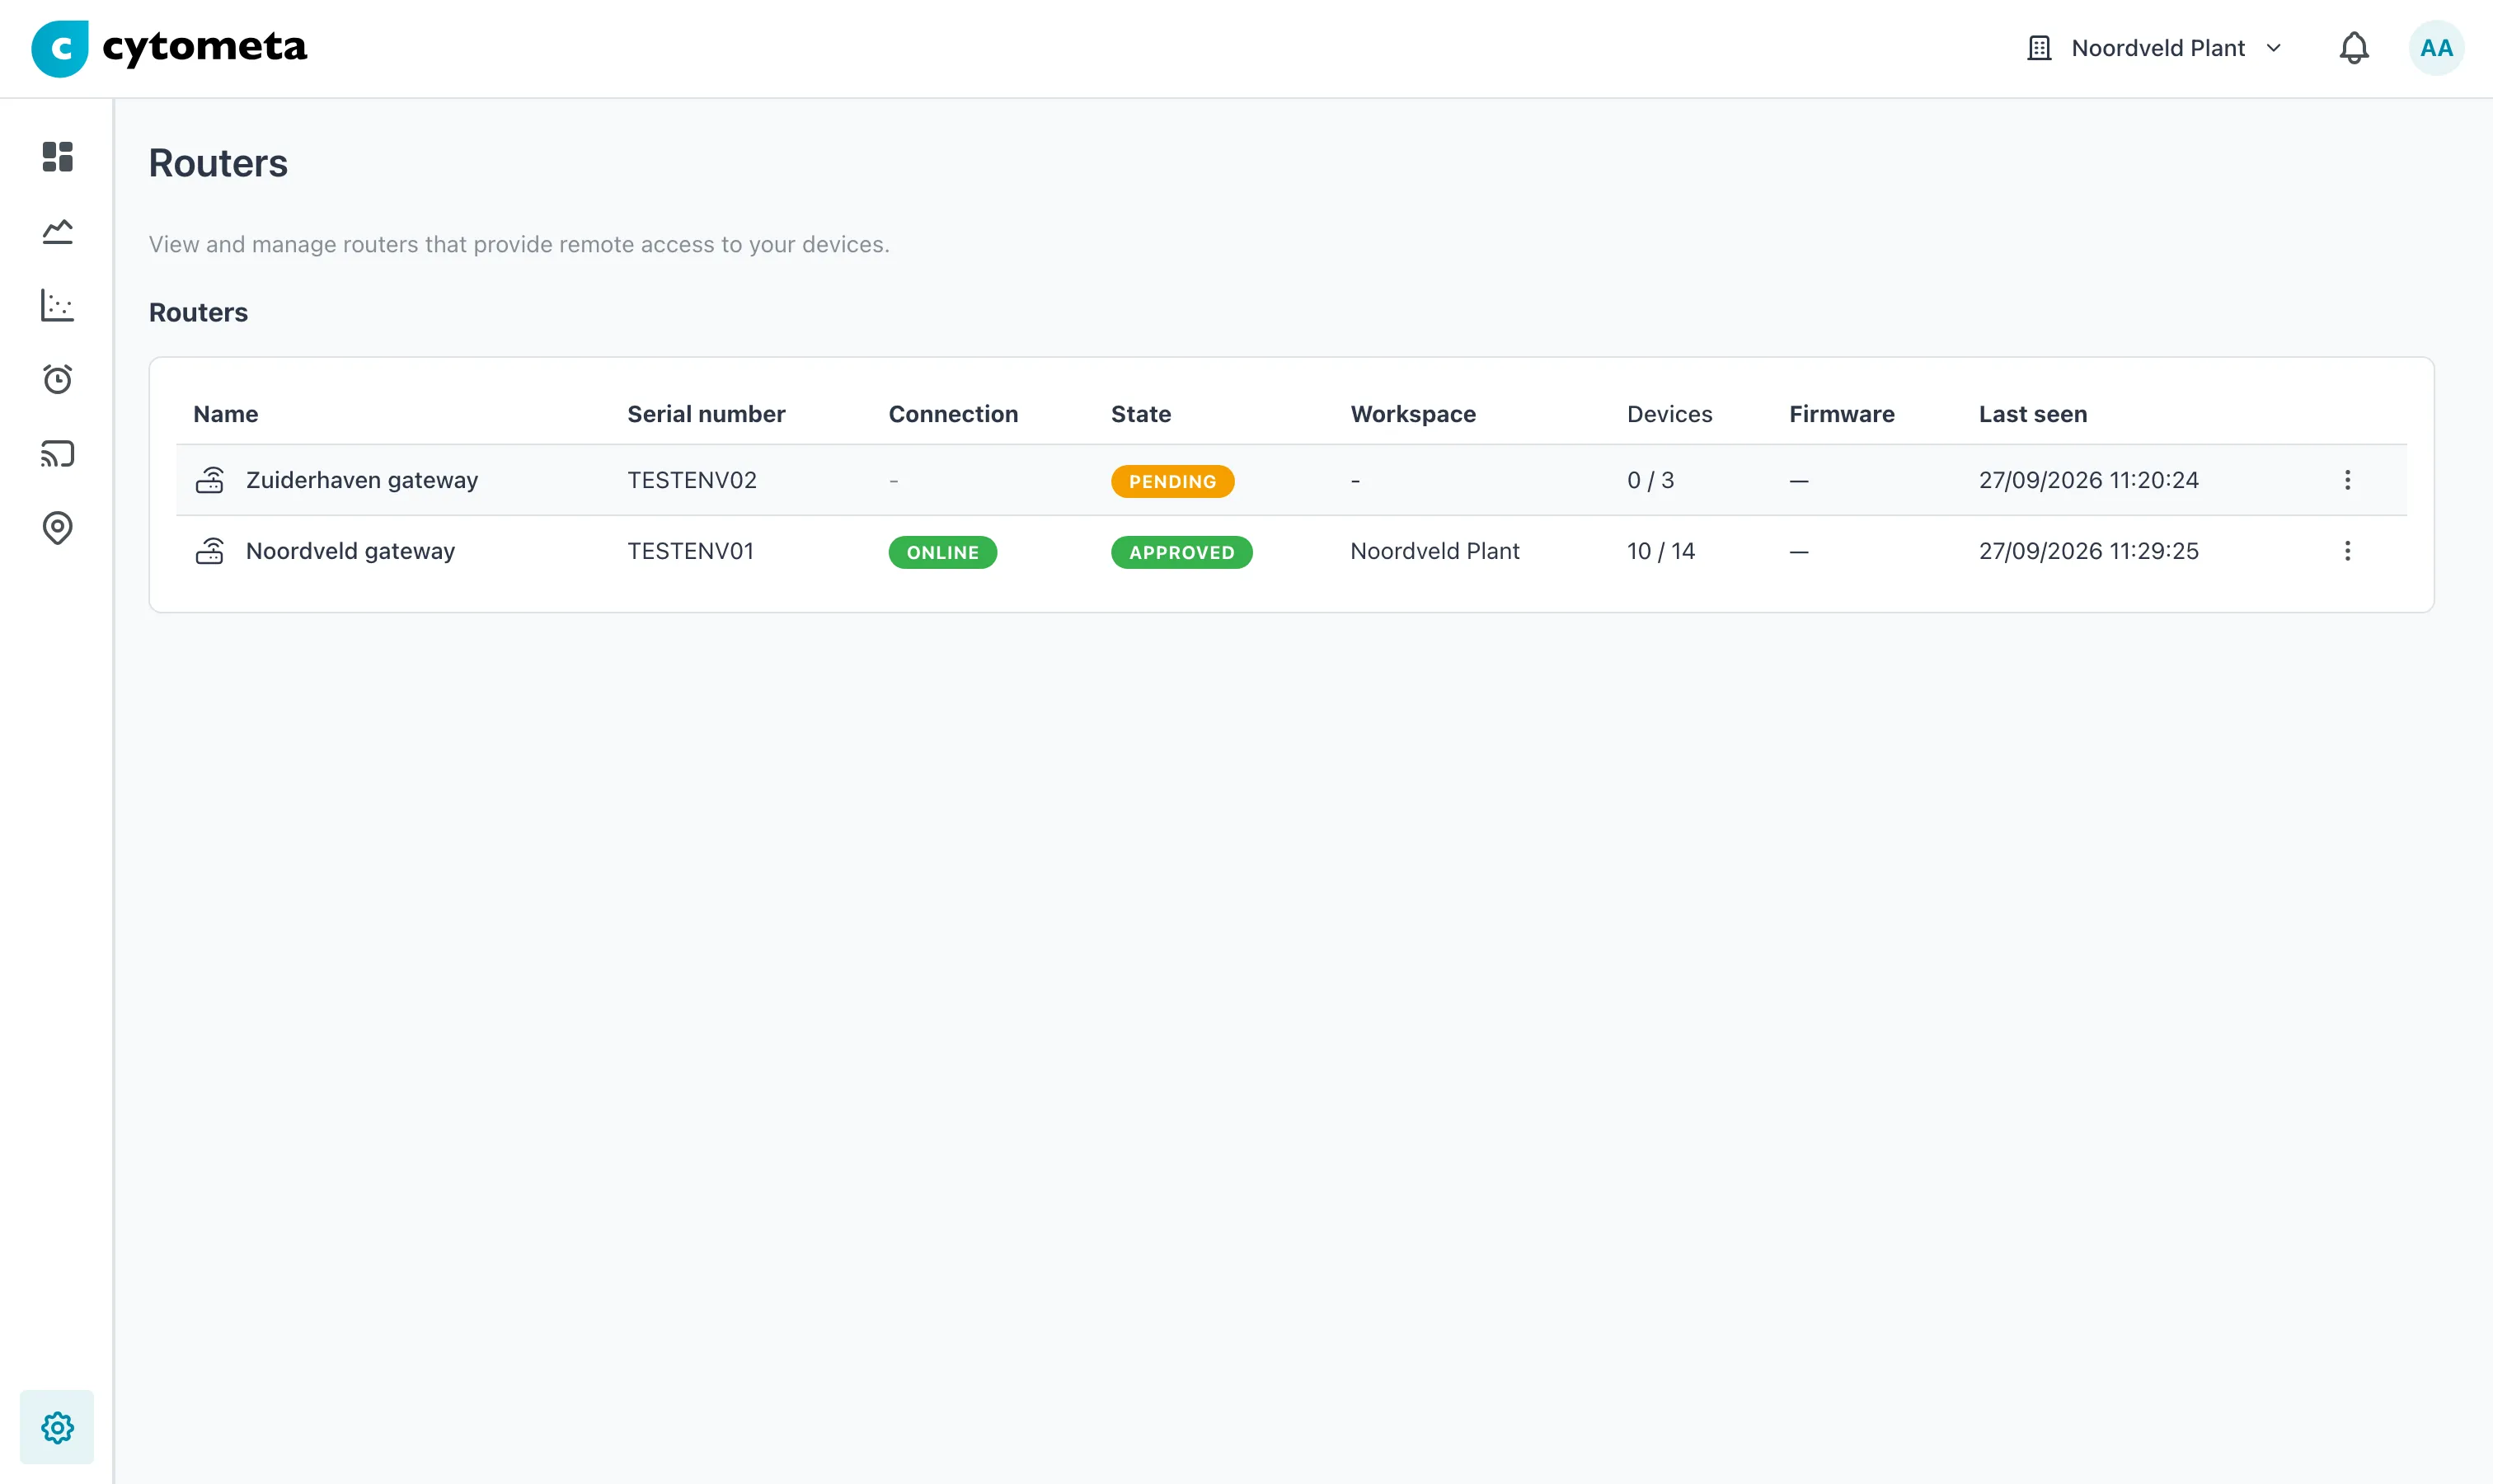Open the scatter plot sidebar icon
The width and height of the screenshot is (2493, 1484).
click(57, 305)
